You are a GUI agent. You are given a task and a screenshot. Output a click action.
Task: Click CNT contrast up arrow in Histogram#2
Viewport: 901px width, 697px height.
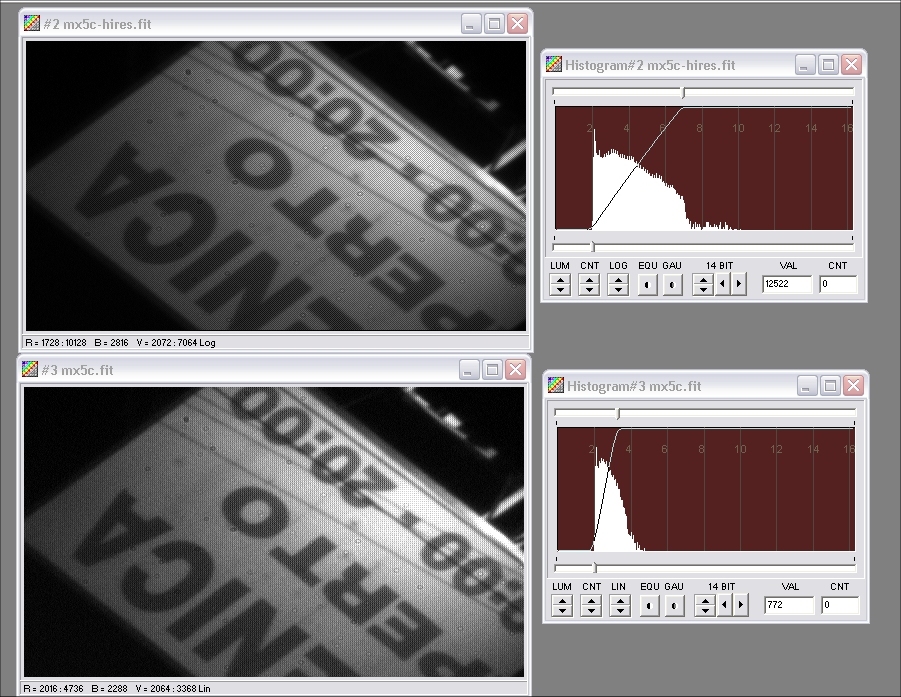coord(590,280)
